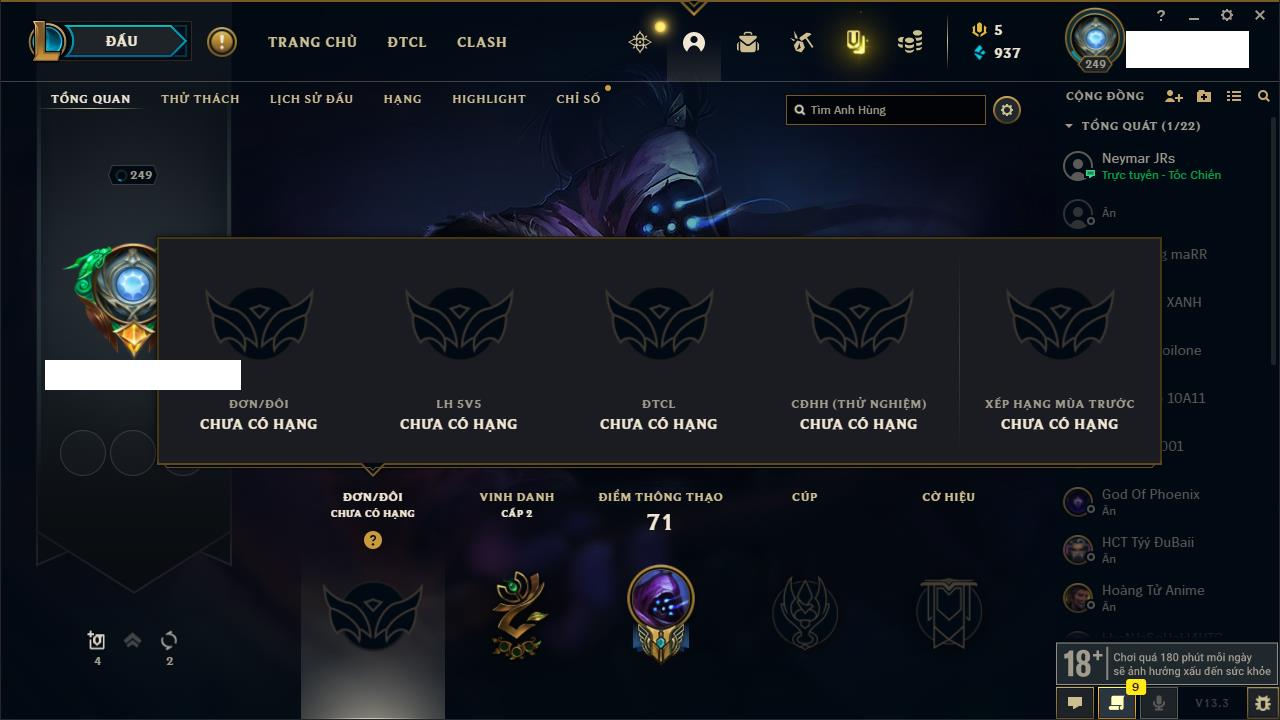Open the bug report icon

(x=1262, y=703)
